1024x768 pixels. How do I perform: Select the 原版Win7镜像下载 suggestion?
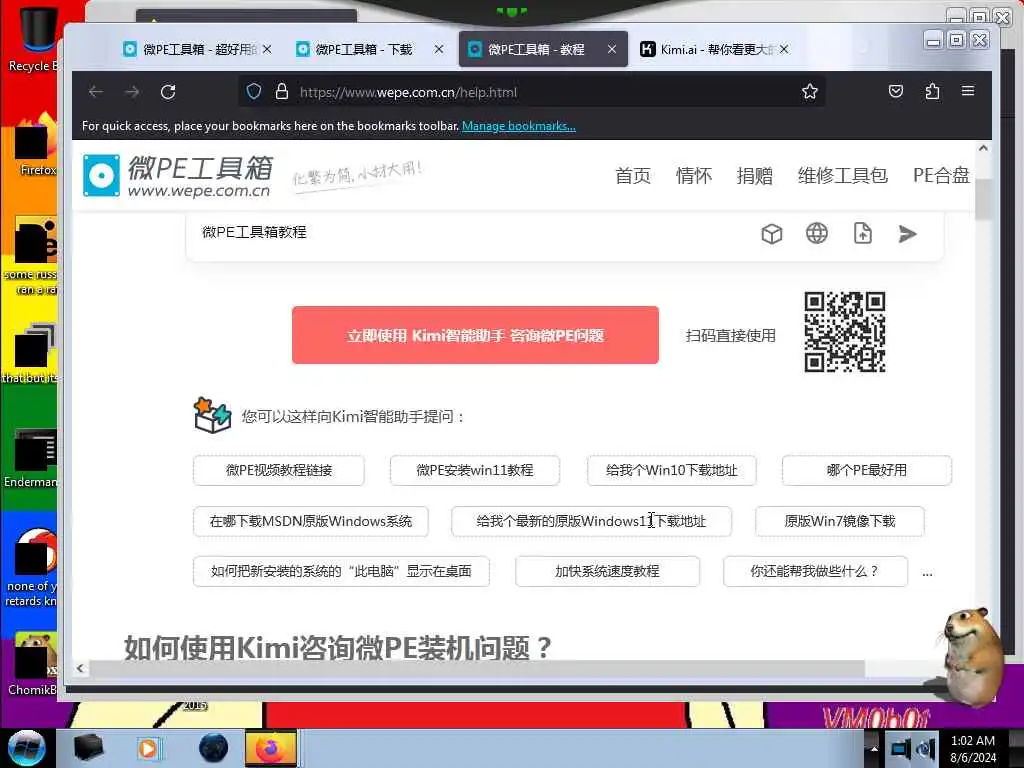point(839,521)
